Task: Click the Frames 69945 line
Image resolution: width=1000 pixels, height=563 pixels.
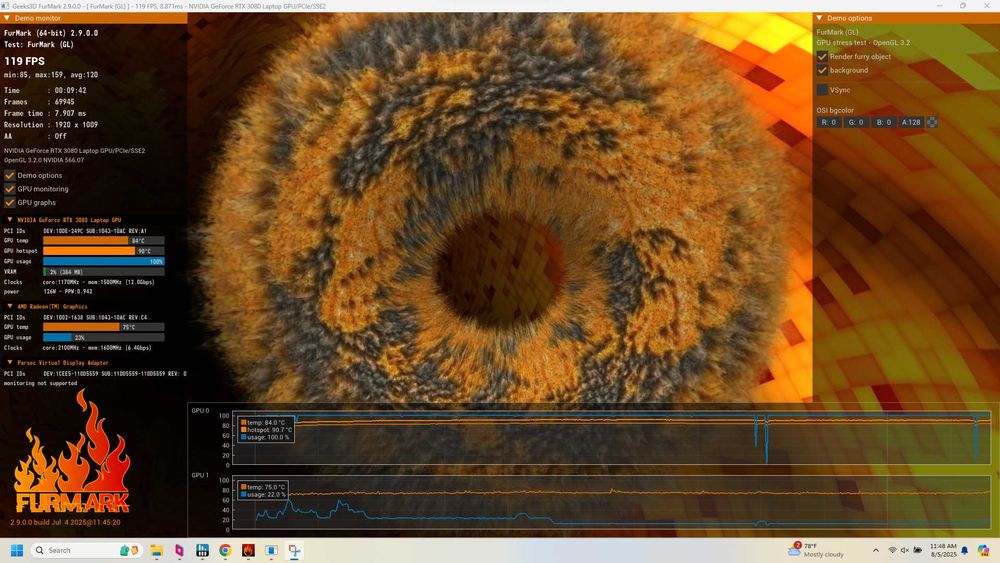Action: (x=39, y=102)
